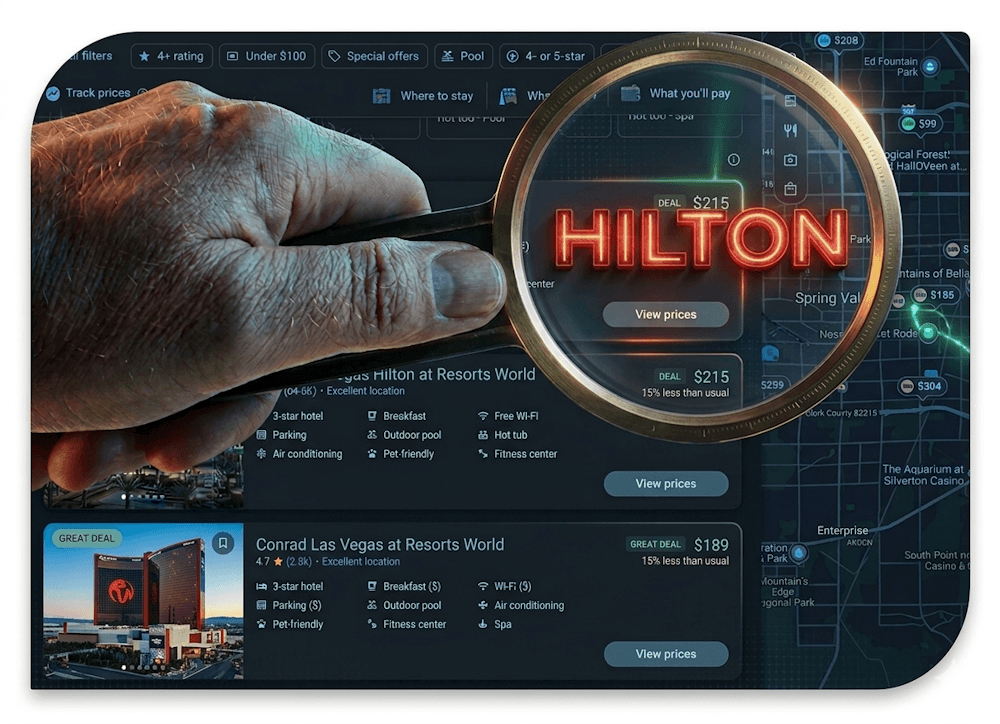Click GREAT DEAL badge on Conrad photo
The width and height of the screenshot is (1000, 724).
[x=87, y=538]
